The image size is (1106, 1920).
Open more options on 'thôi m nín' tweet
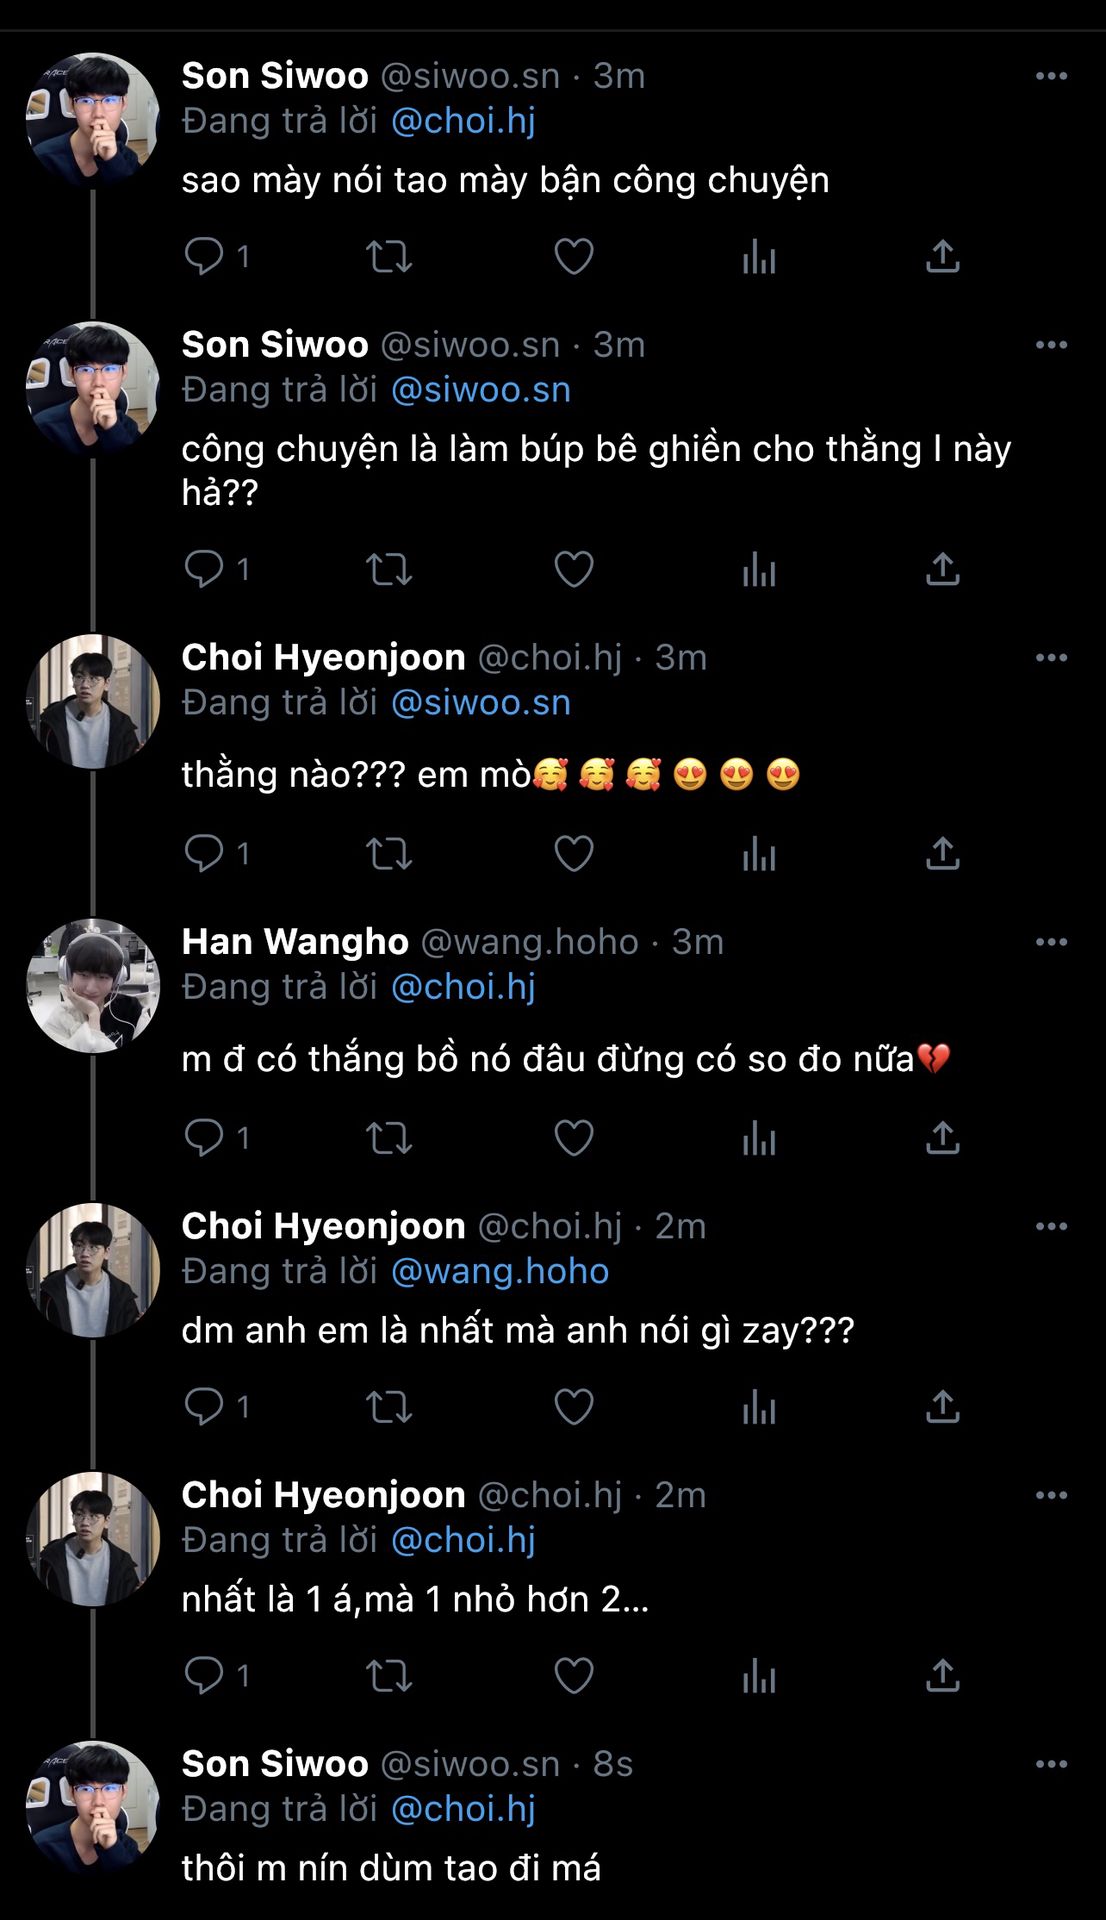(x=1051, y=1764)
